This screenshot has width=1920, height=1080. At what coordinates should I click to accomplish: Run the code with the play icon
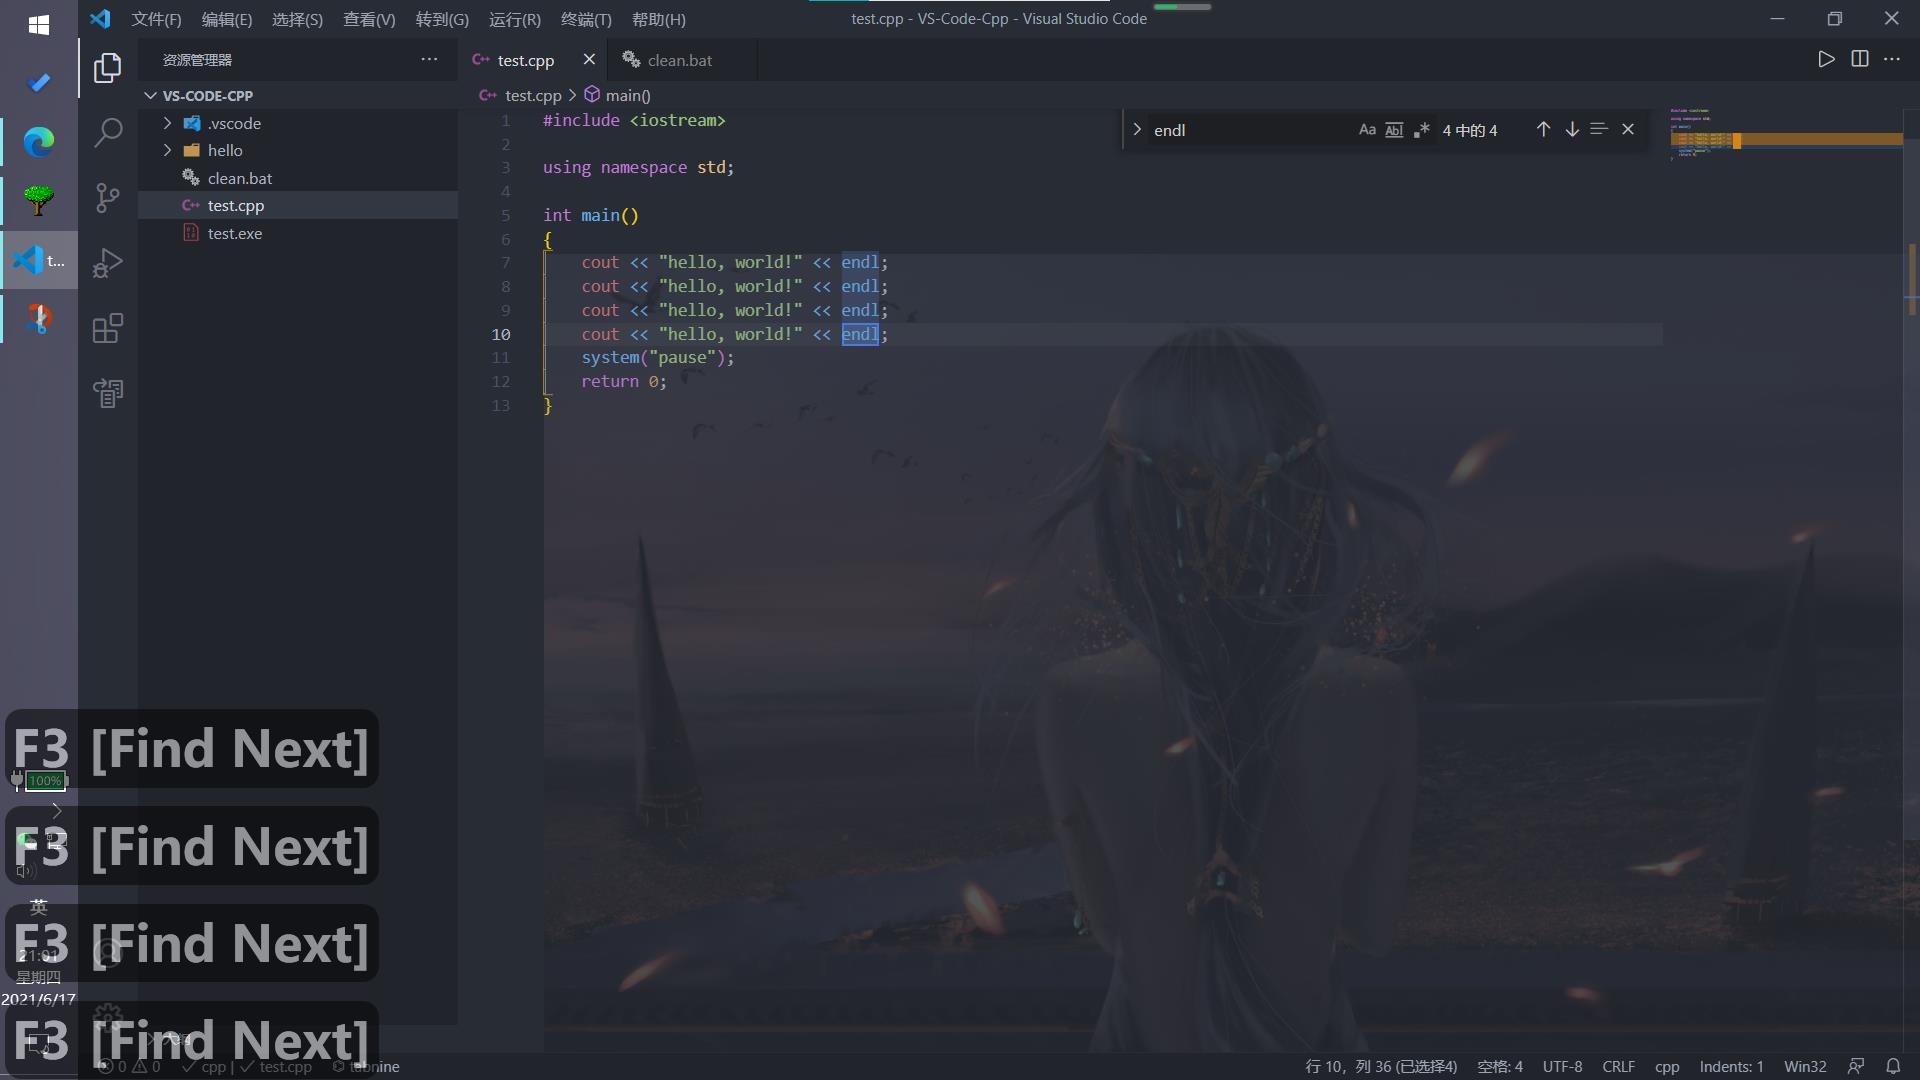pos(1826,60)
